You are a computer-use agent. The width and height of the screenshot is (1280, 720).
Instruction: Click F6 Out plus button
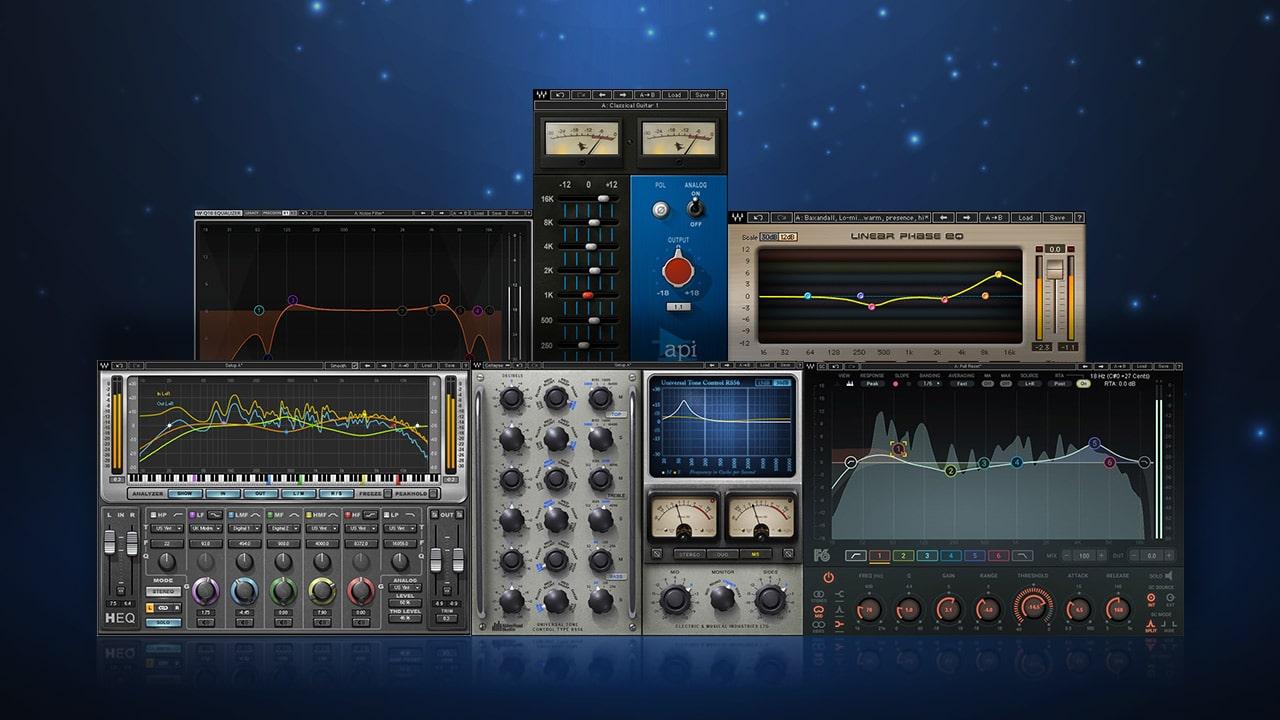click(1168, 555)
